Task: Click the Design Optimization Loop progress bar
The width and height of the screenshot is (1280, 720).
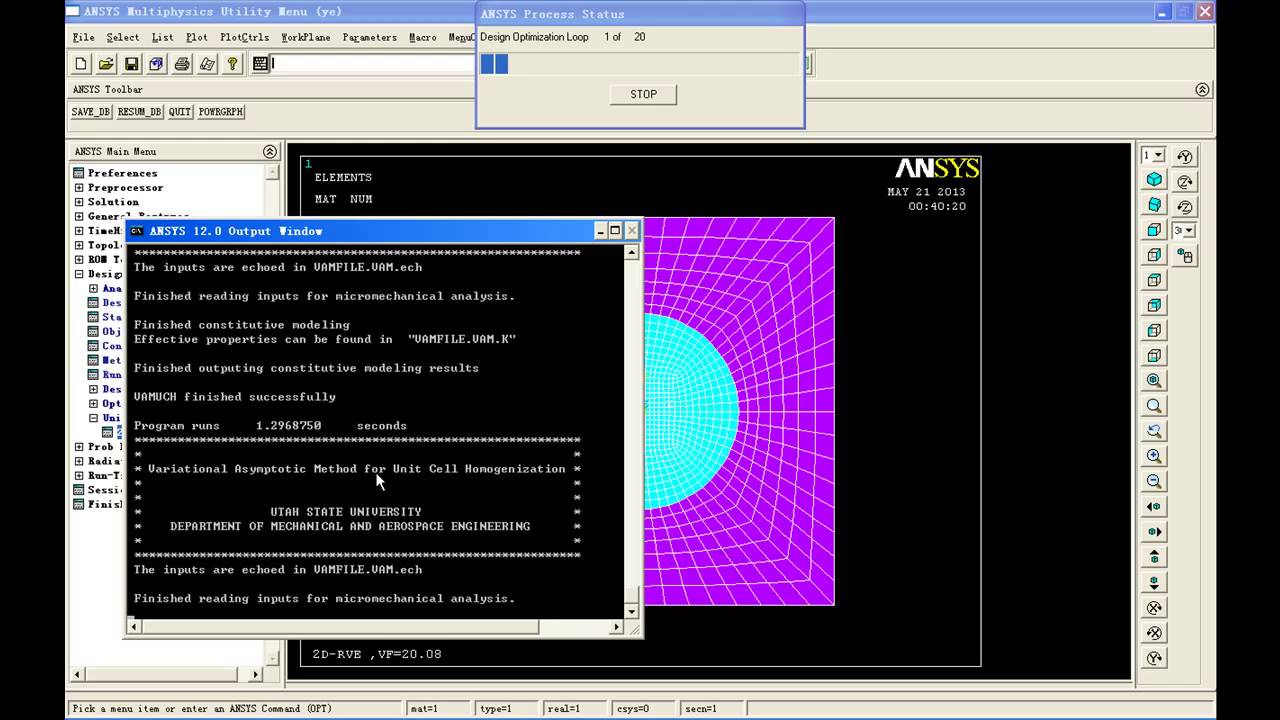Action: pyautogui.click(x=640, y=64)
